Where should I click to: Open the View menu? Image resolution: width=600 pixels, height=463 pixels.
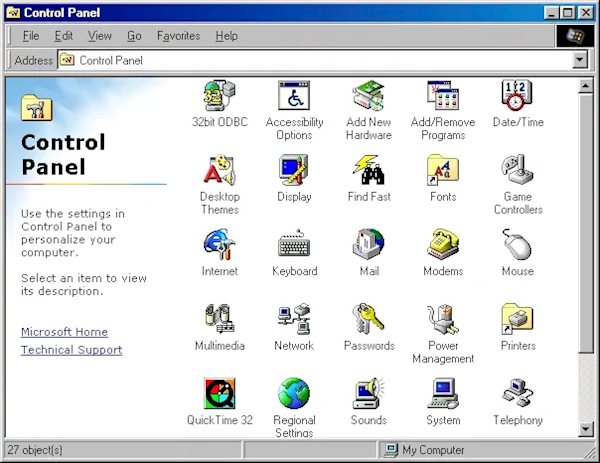tap(99, 36)
